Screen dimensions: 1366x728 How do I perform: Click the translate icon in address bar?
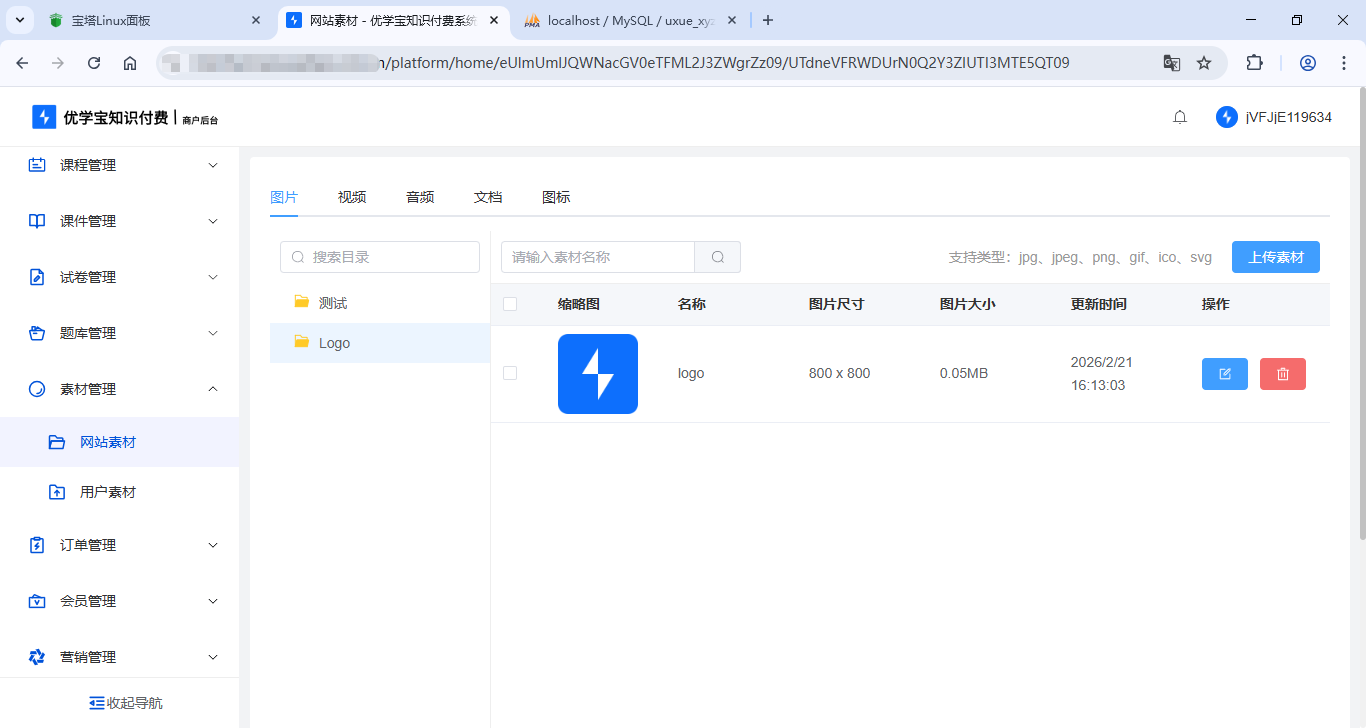coord(1171,62)
